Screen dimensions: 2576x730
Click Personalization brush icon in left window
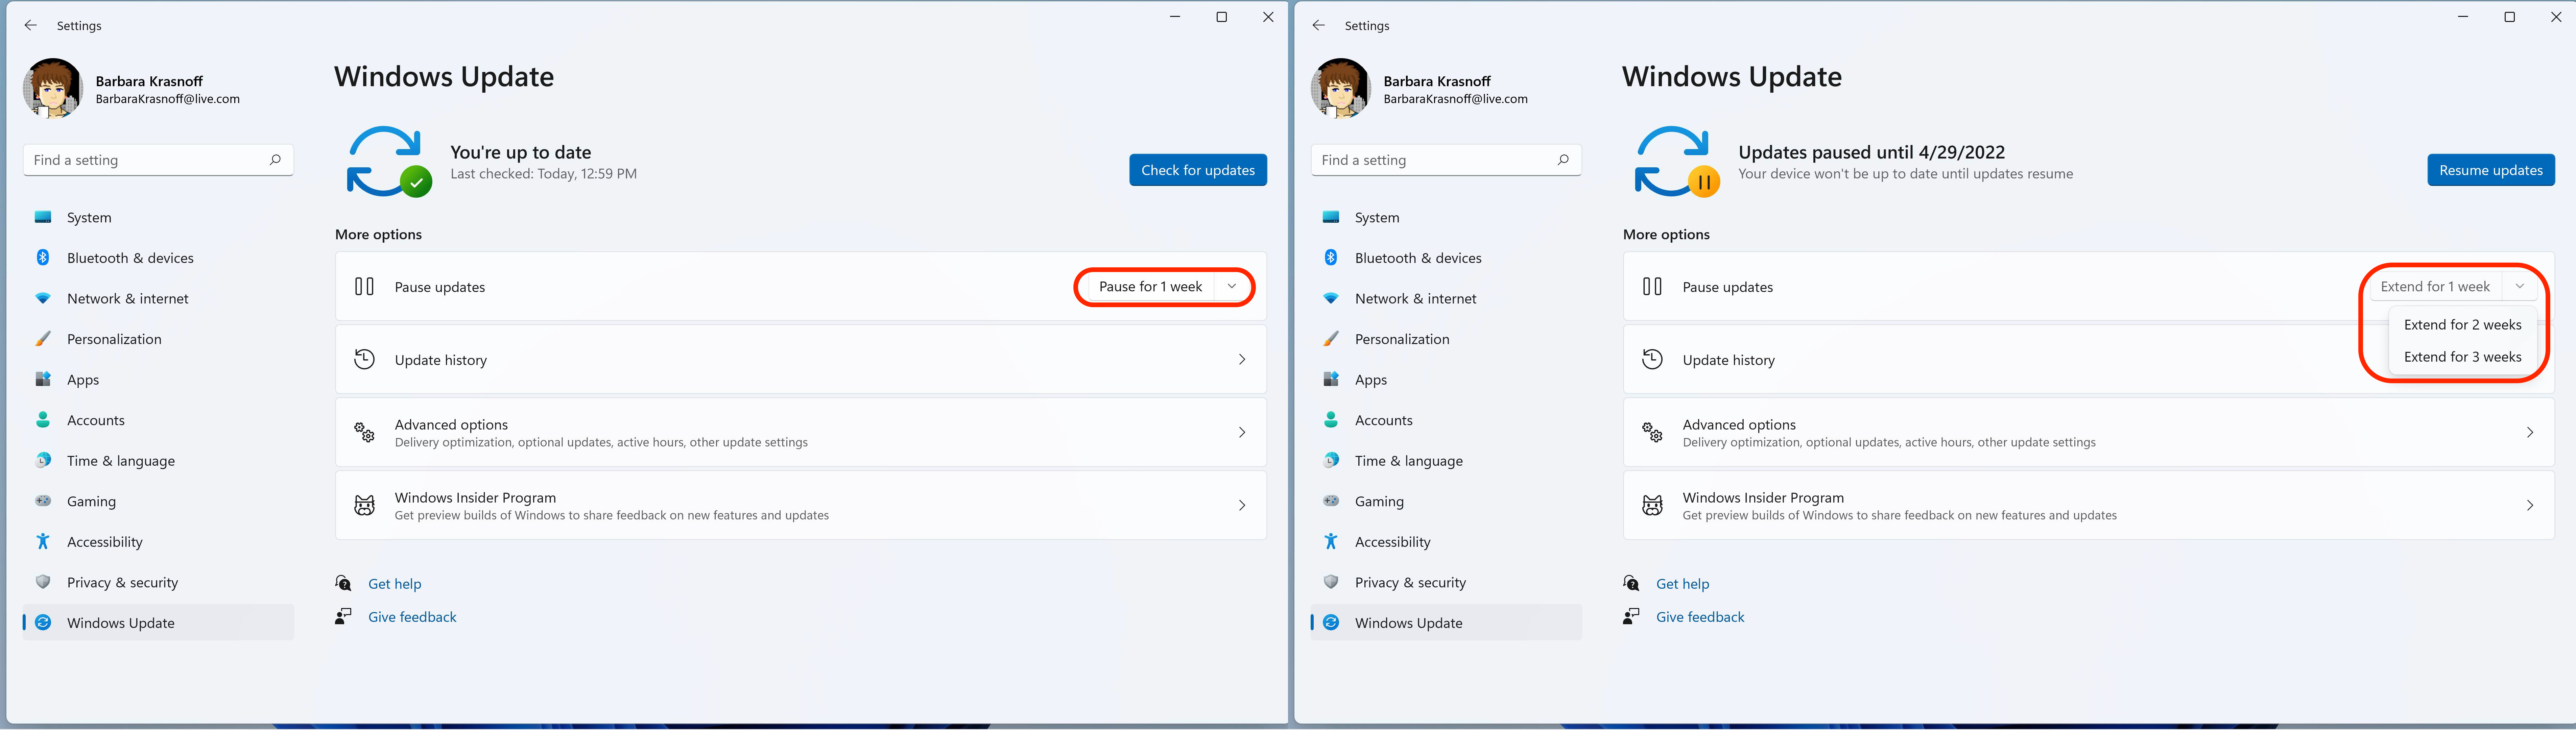(x=43, y=339)
